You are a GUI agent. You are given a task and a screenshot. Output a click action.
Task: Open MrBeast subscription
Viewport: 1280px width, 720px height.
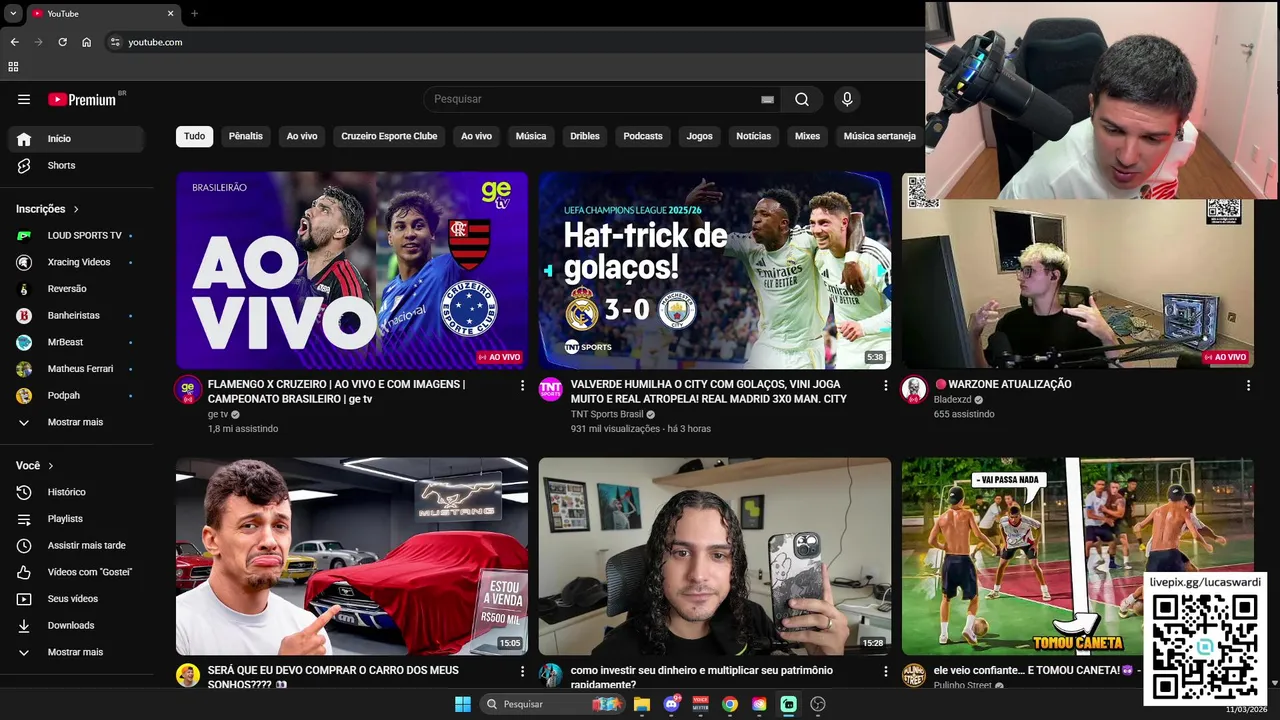75,342
